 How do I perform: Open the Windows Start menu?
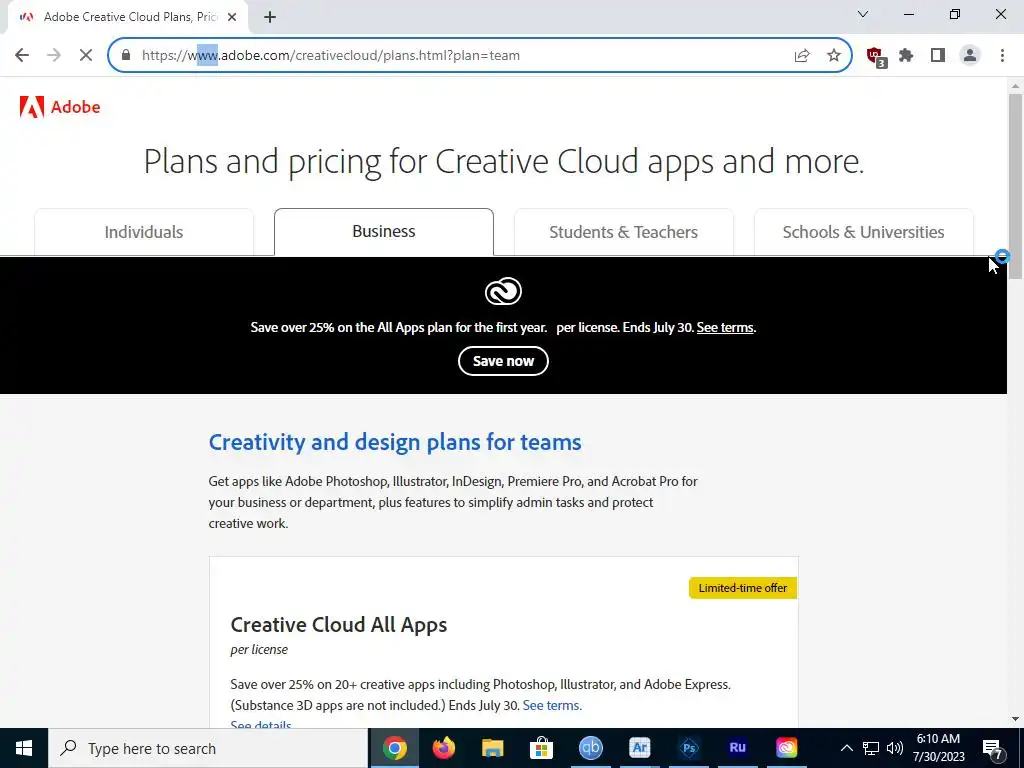point(24,748)
